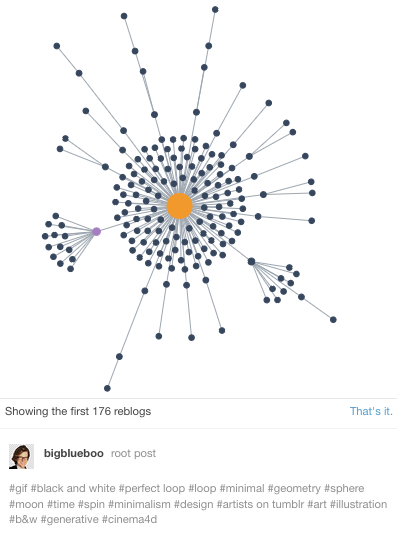The image size is (397, 545).
Task: Click the large orange root post node
Action: point(179,206)
